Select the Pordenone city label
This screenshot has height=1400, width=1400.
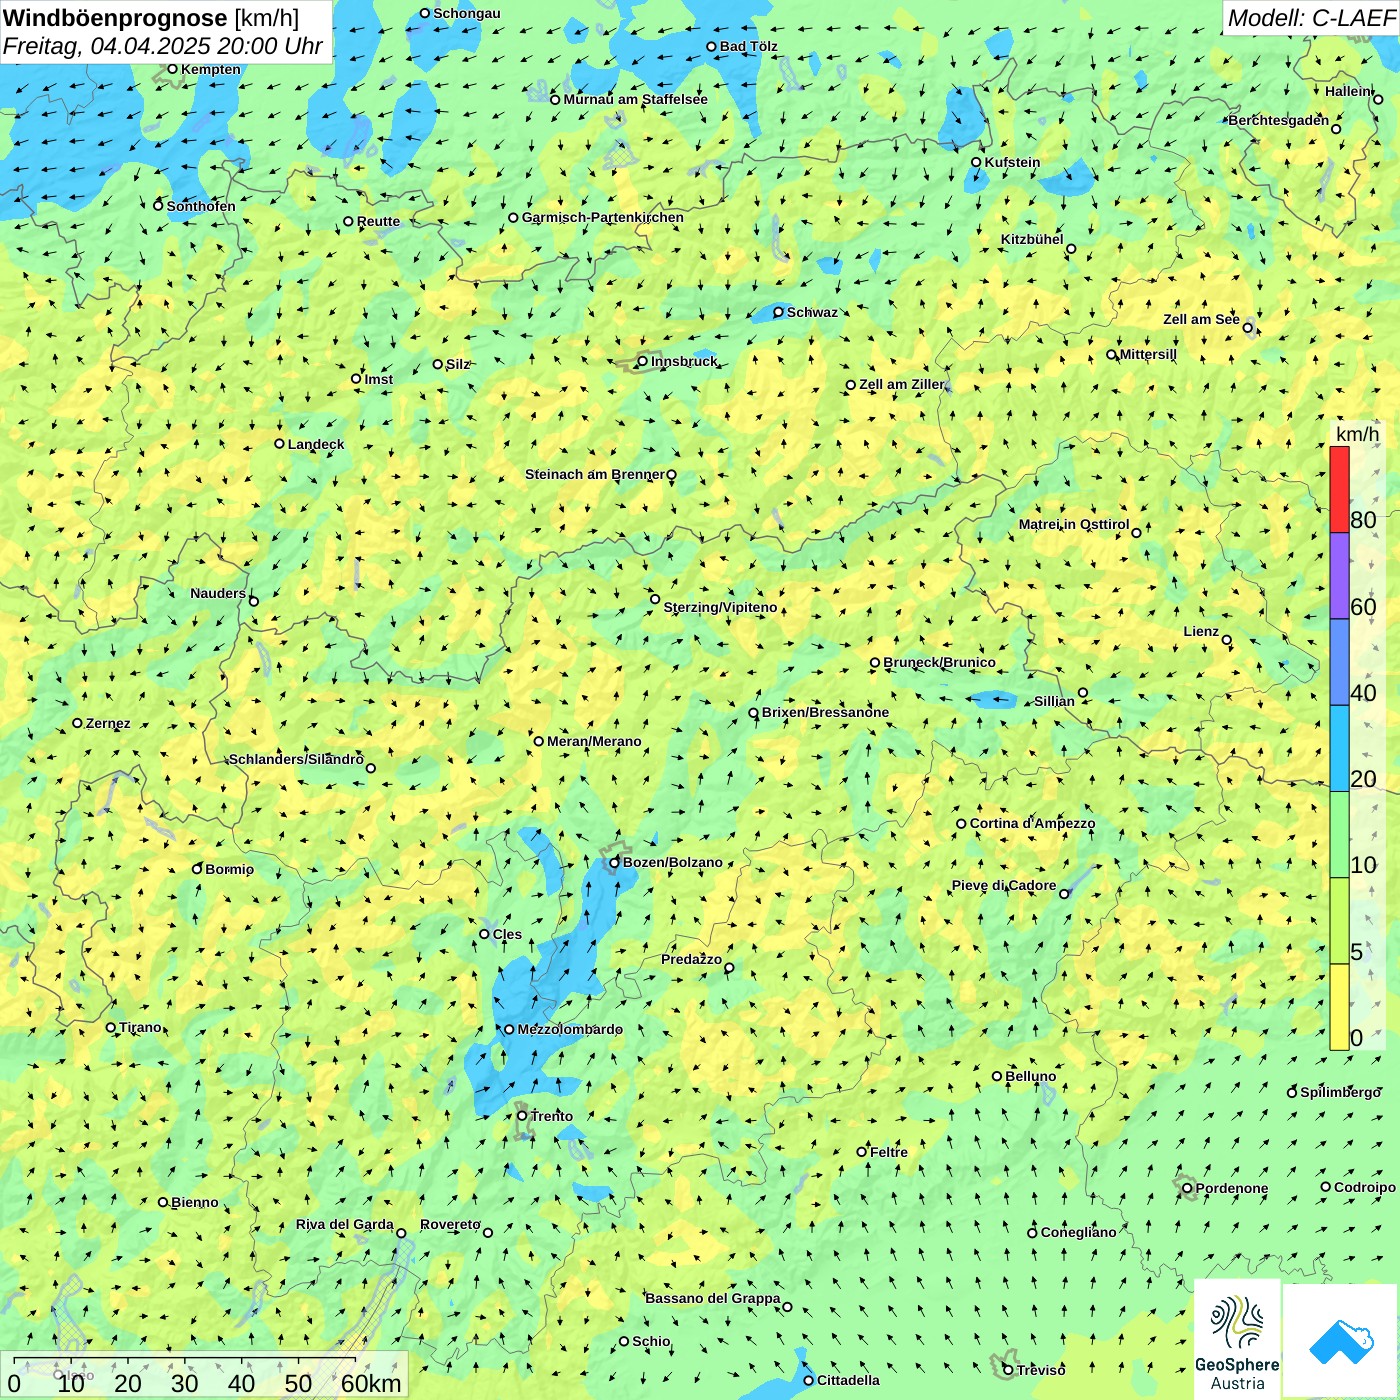pyautogui.click(x=1232, y=1188)
